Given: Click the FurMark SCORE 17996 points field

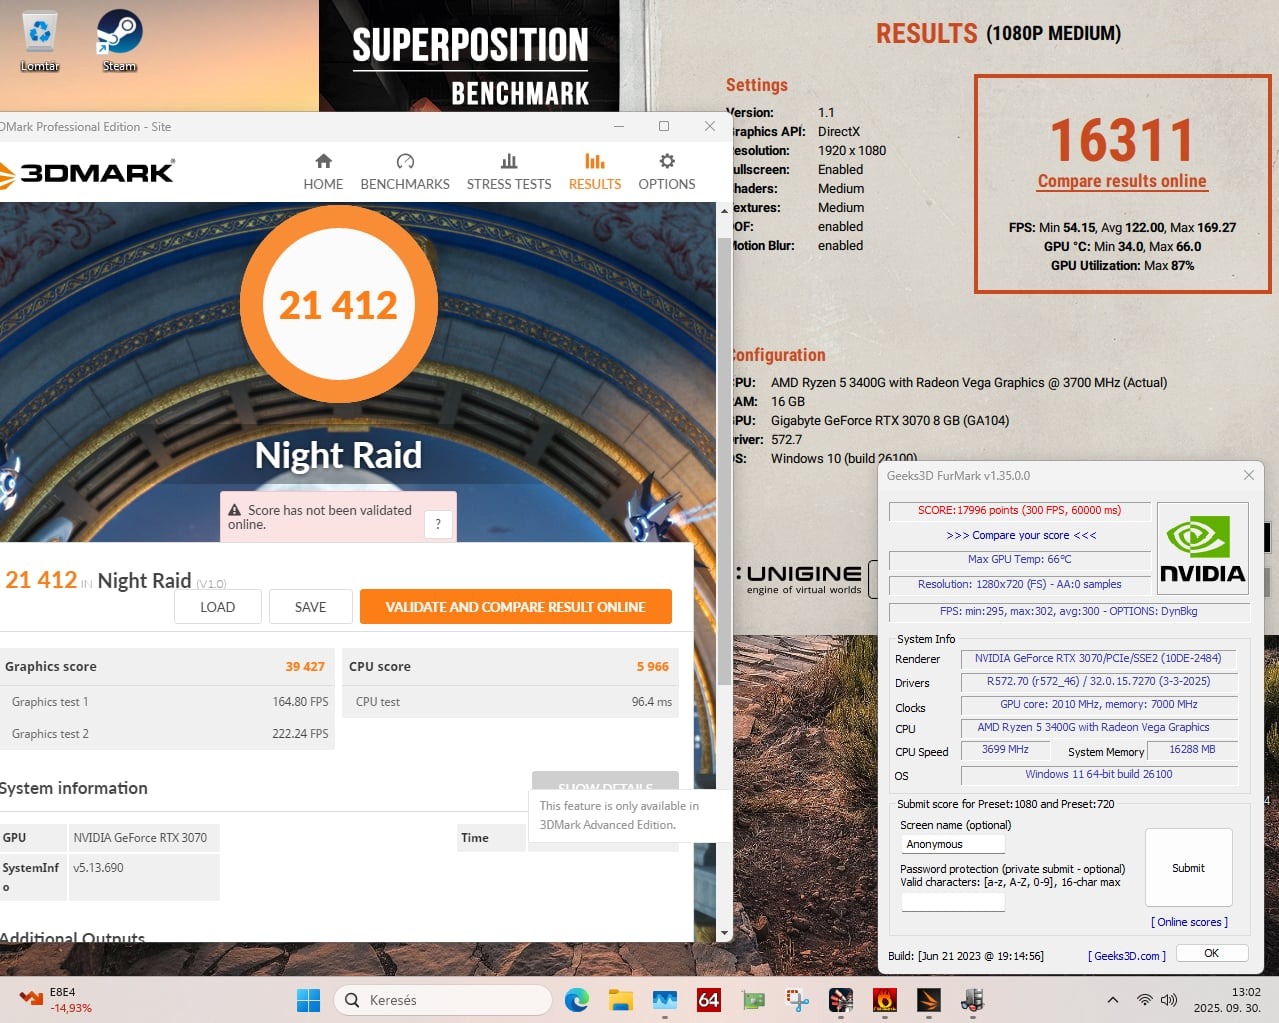Looking at the screenshot, I should click(x=1019, y=510).
